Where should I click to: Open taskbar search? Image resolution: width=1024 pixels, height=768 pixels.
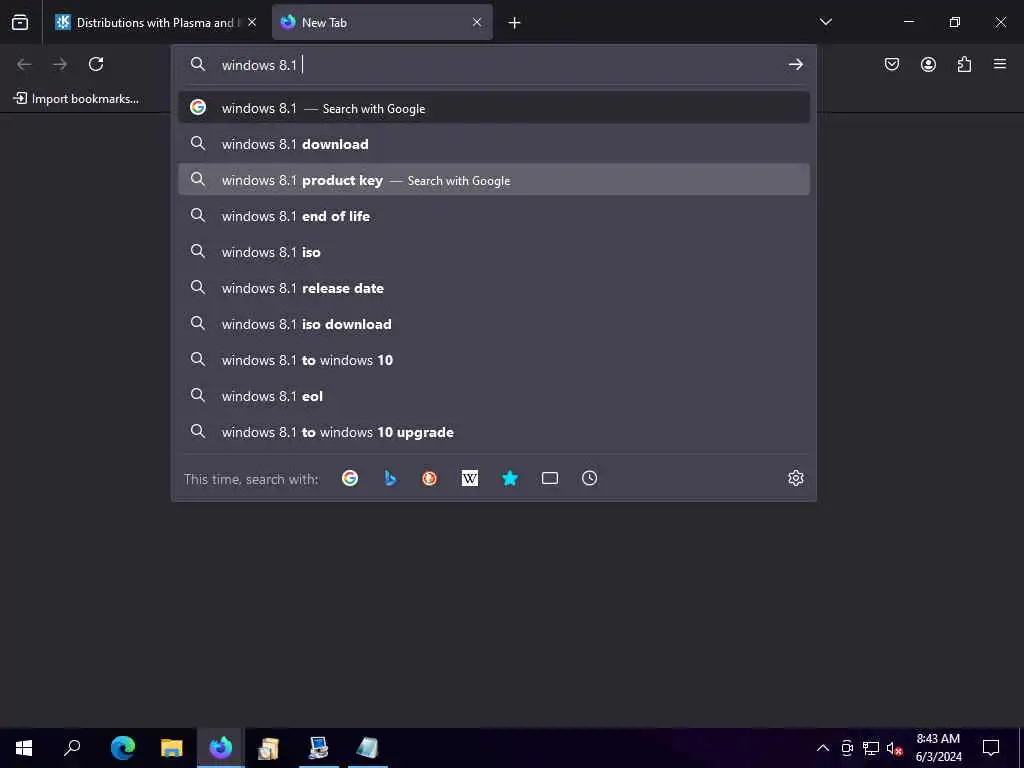point(72,748)
